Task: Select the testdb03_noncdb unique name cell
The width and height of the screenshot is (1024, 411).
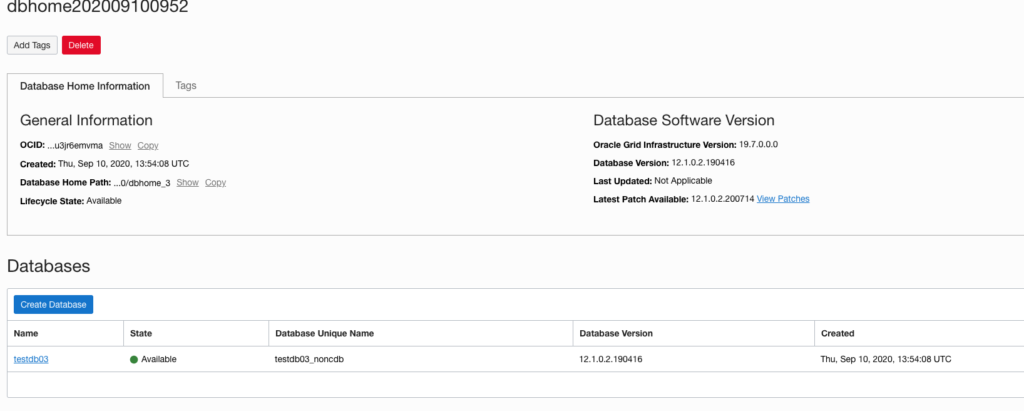Action: (x=317, y=359)
